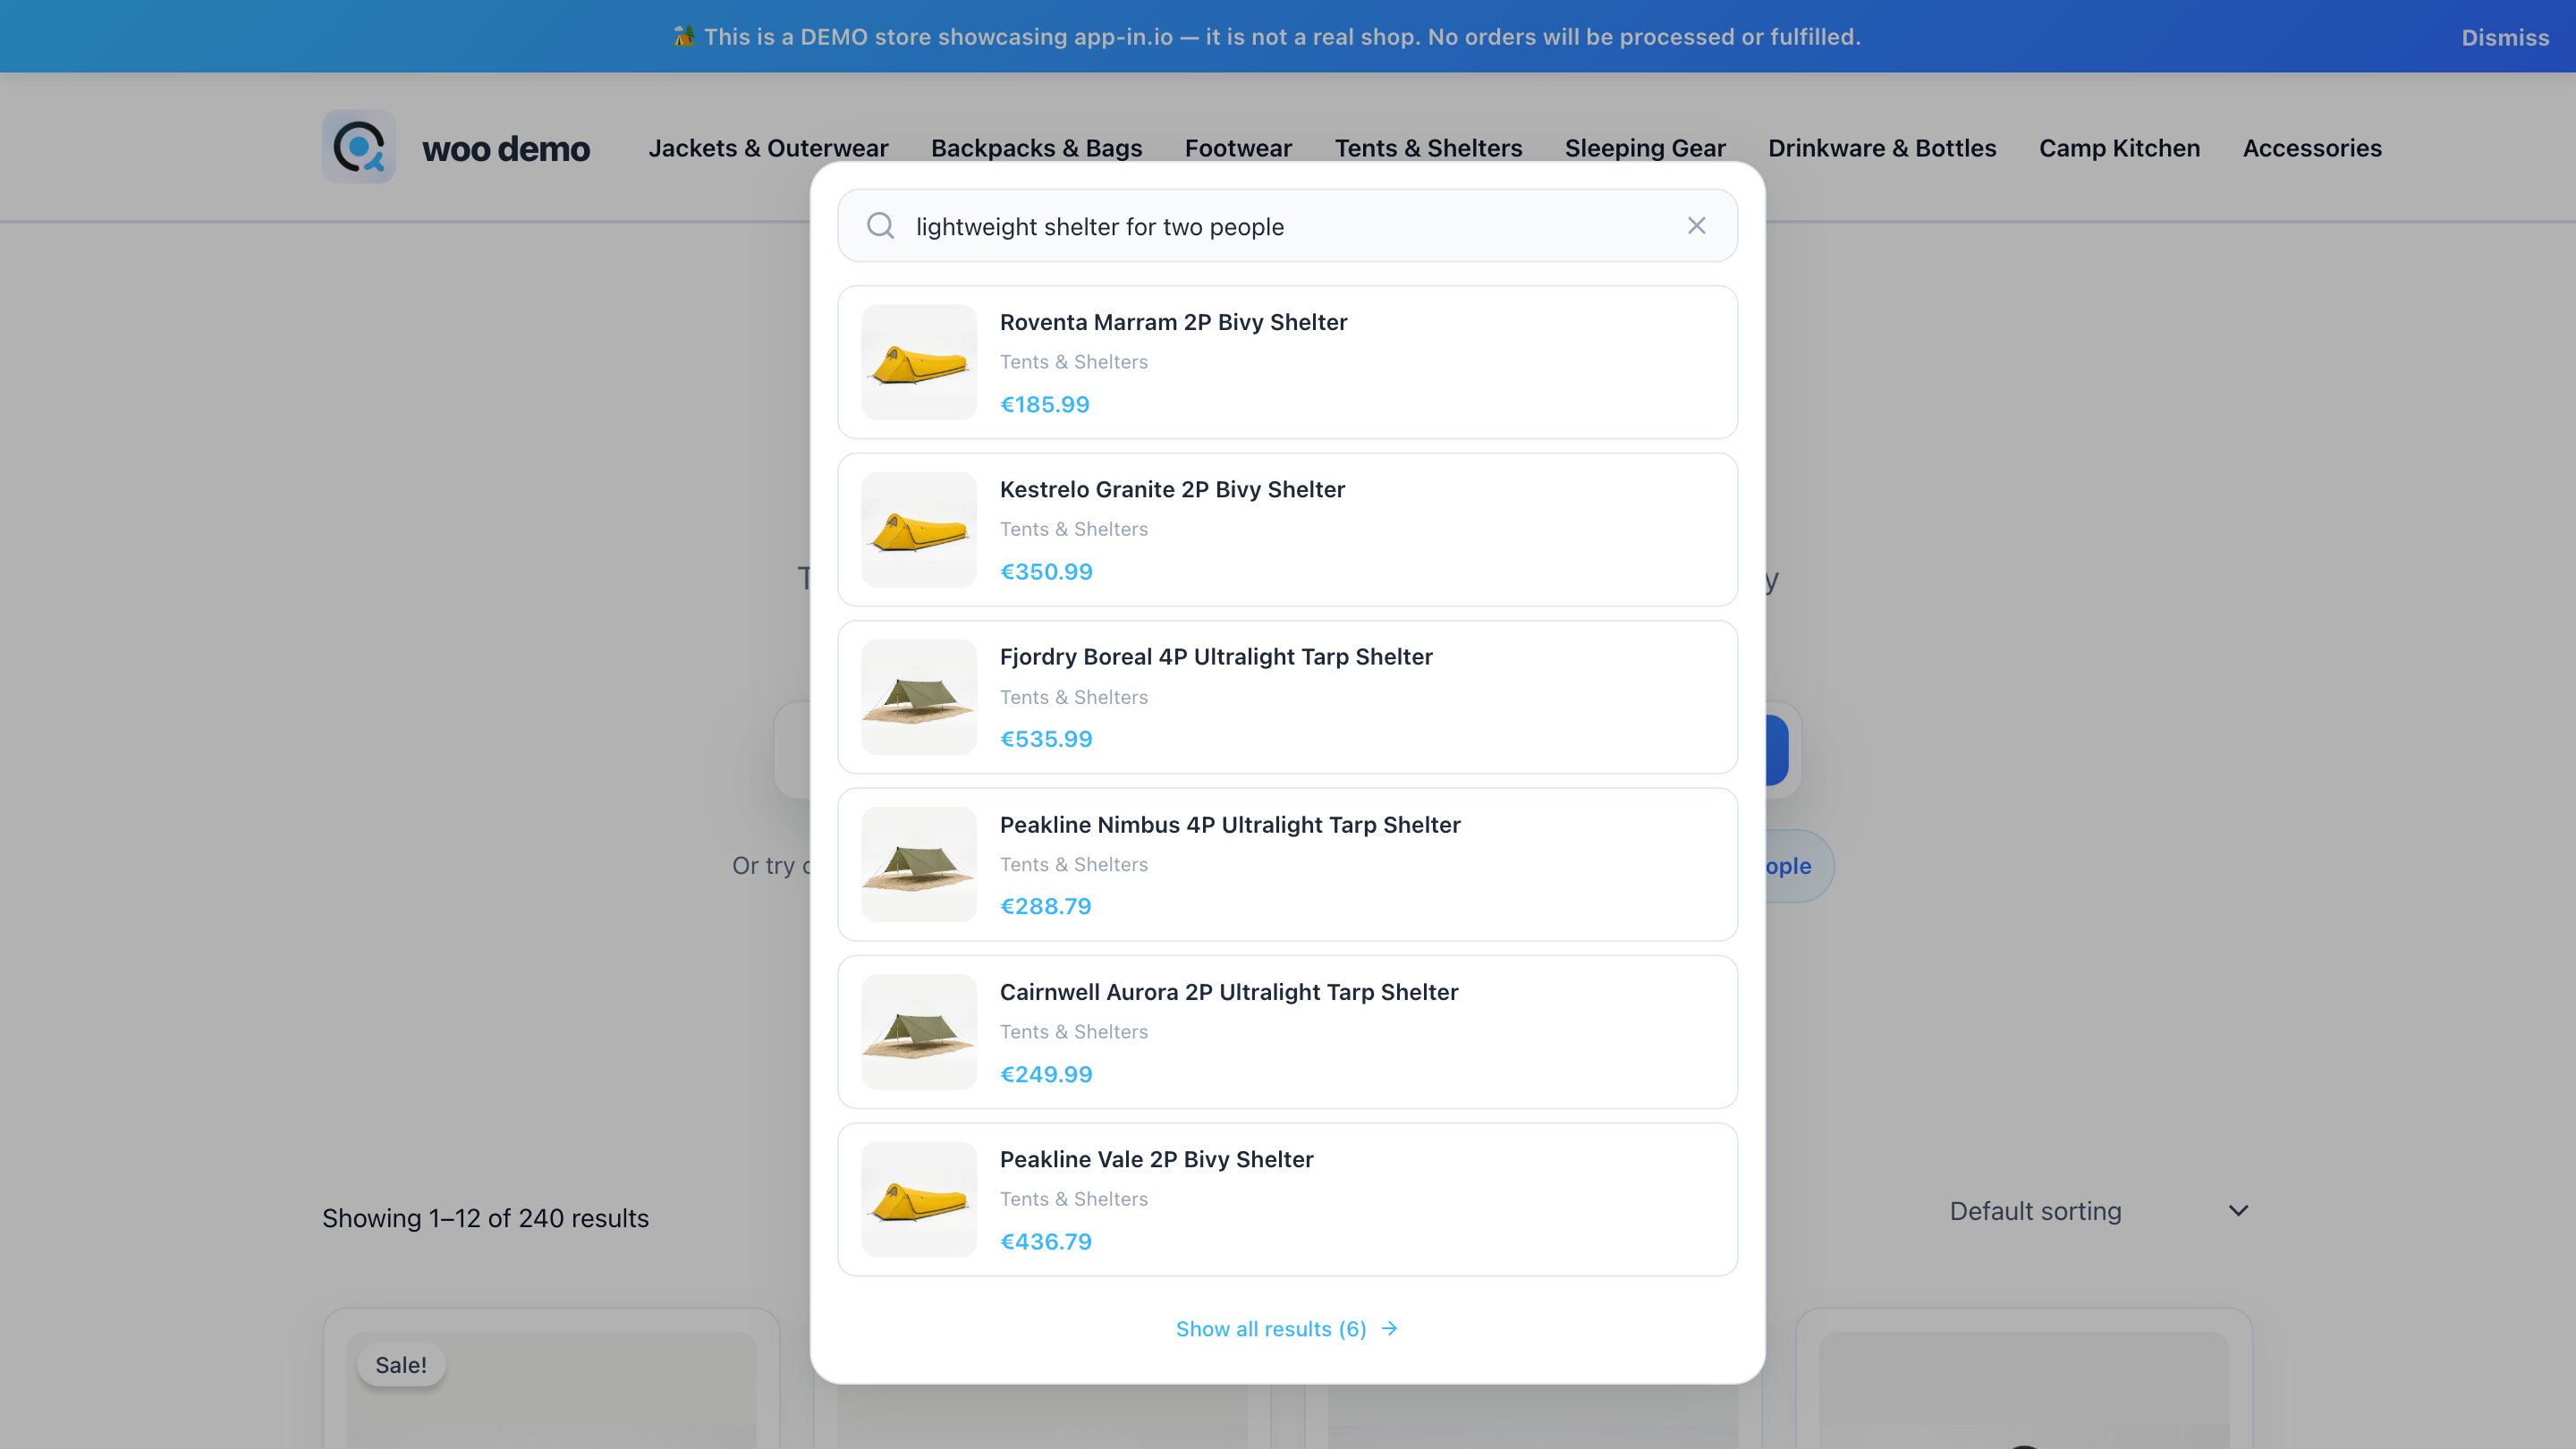
Task: Dismiss the demo store banner
Action: pyautogui.click(x=2505, y=37)
